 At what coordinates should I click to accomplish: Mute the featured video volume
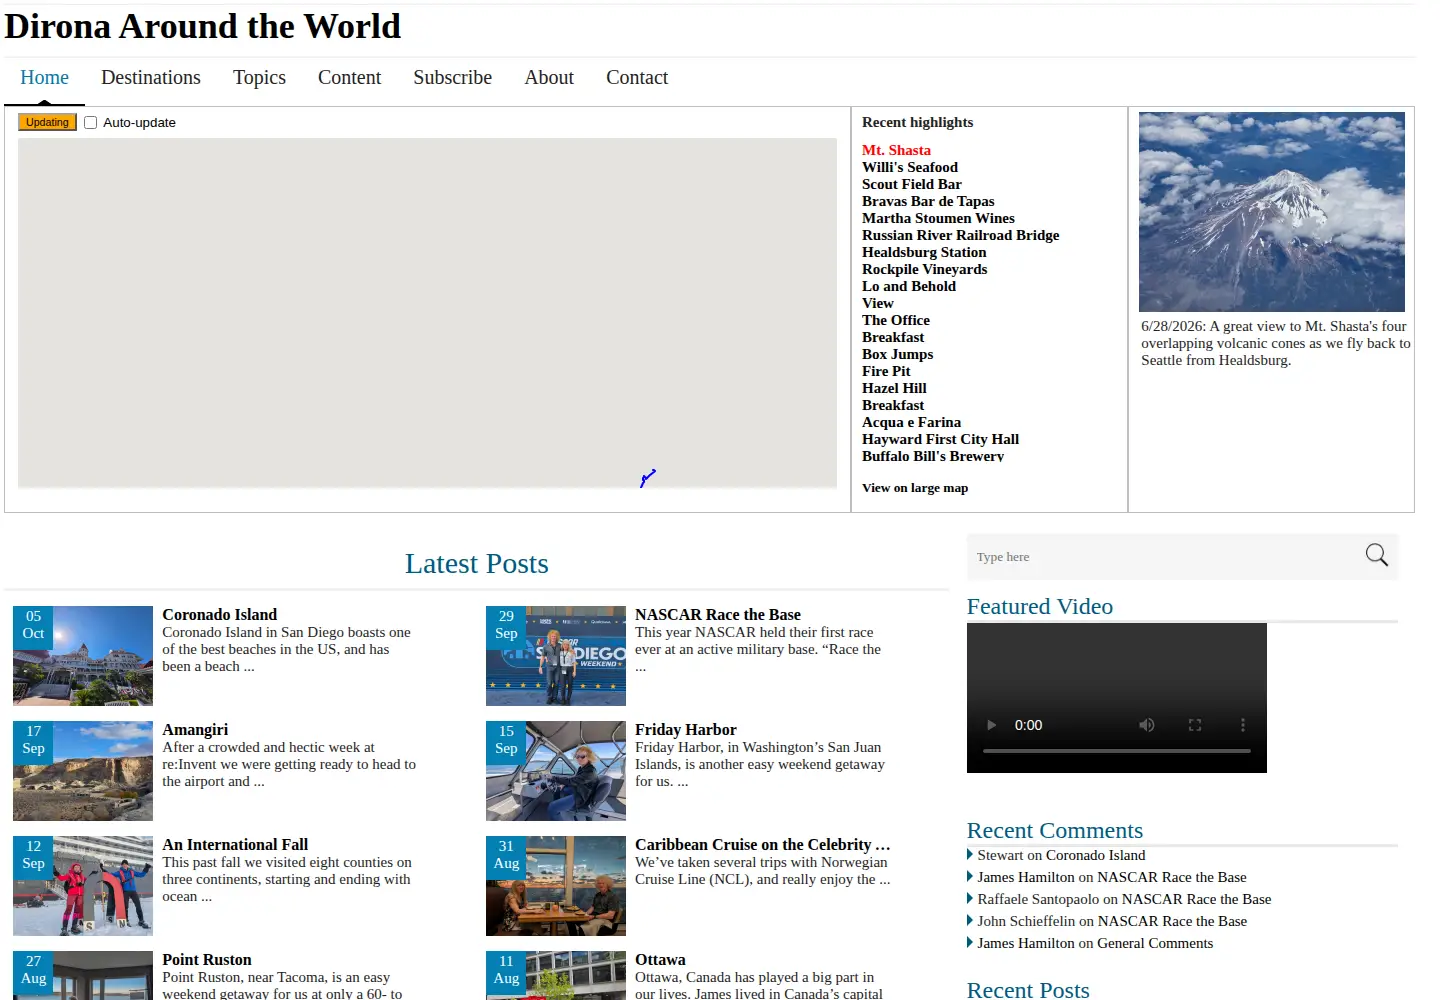click(x=1147, y=725)
